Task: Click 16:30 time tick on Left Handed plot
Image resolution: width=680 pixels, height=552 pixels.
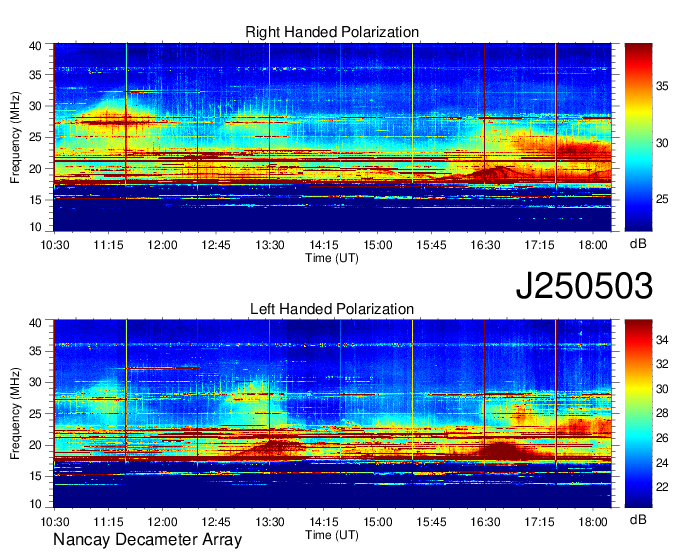Action: point(485,522)
